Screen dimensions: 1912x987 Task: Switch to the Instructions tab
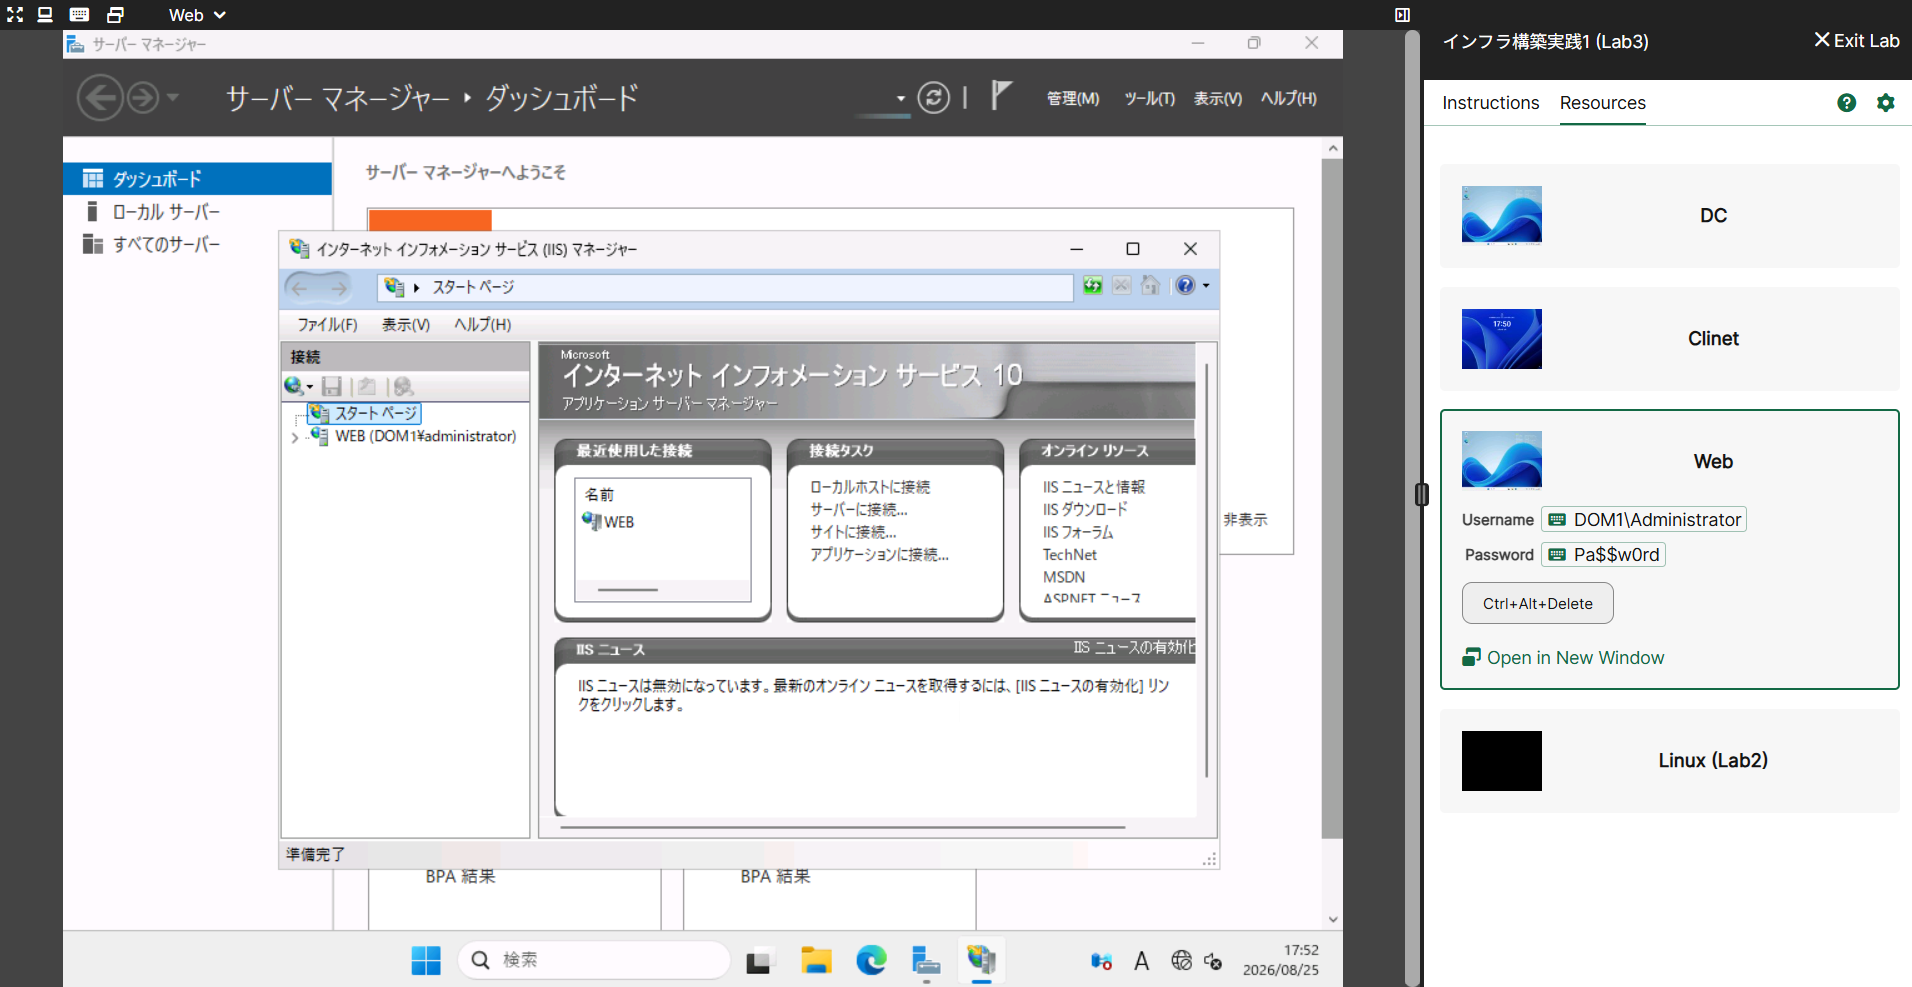tap(1490, 103)
